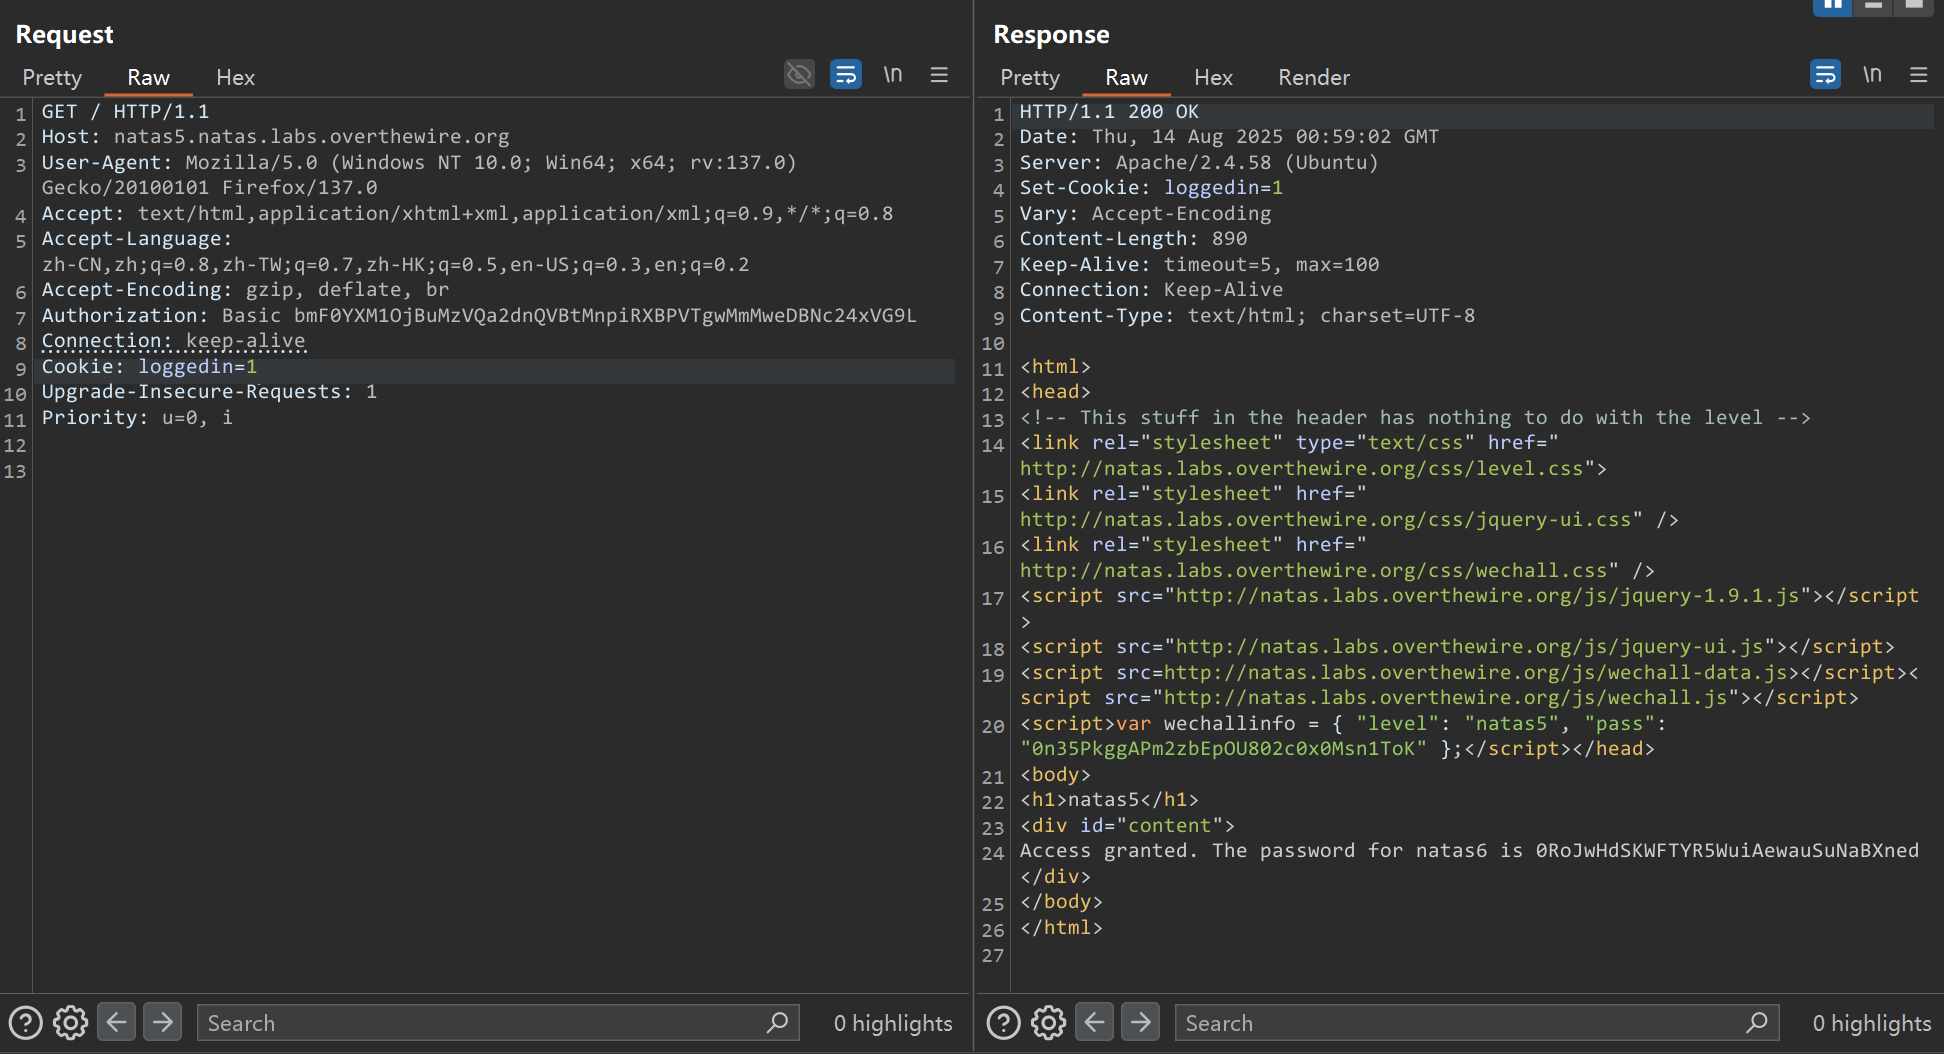This screenshot has width=1944, height=1054.
Task: Go to next match in Response search
Action: (x=1140, y=1022)
